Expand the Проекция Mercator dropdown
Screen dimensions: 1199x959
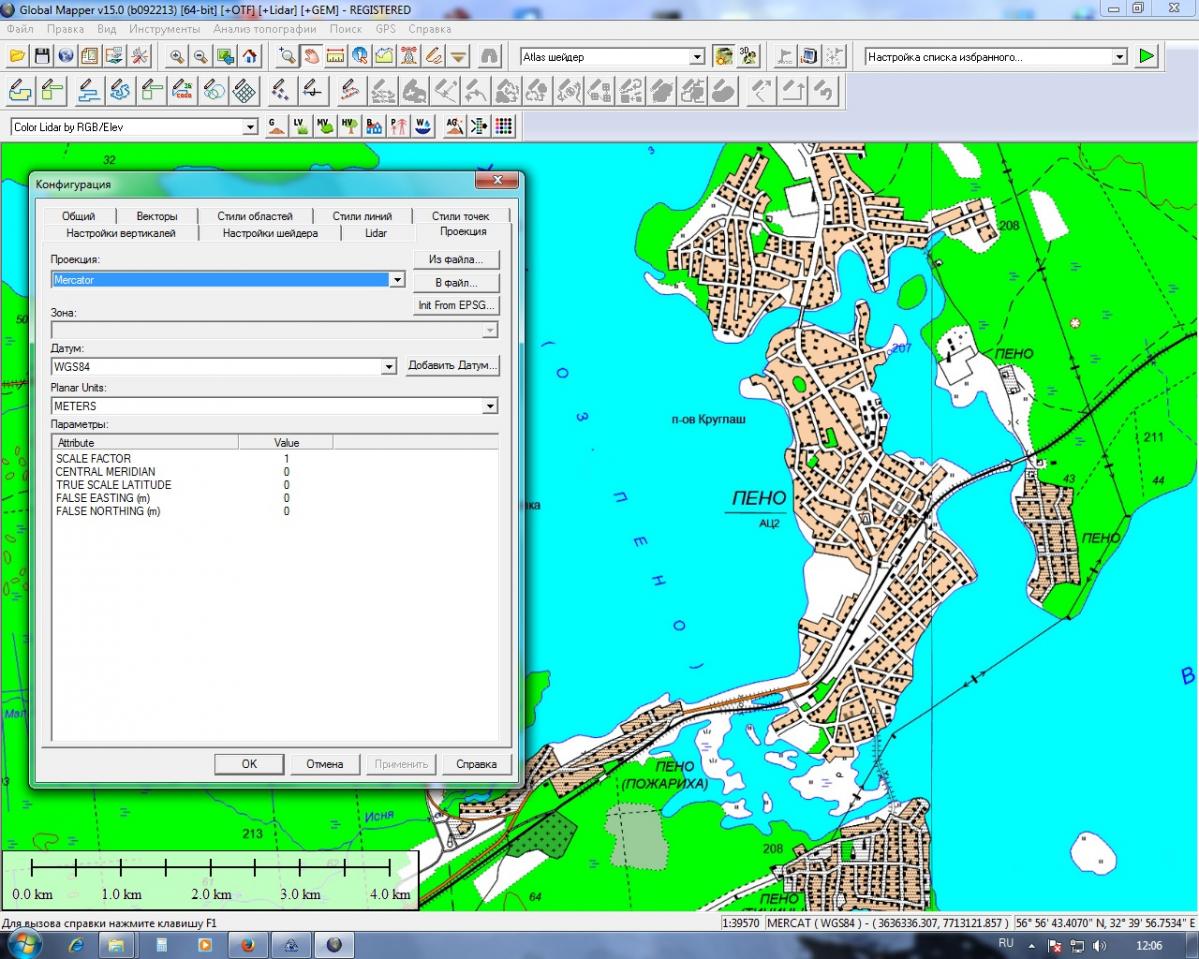click(x=397, y=280)
